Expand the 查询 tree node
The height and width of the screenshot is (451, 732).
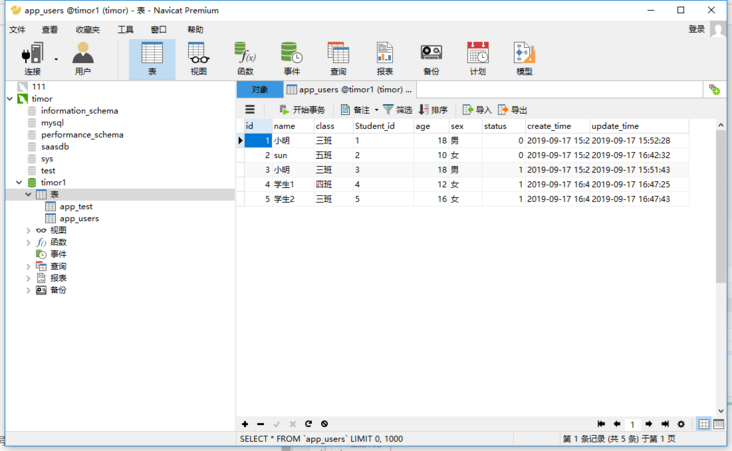pos(28,267)
